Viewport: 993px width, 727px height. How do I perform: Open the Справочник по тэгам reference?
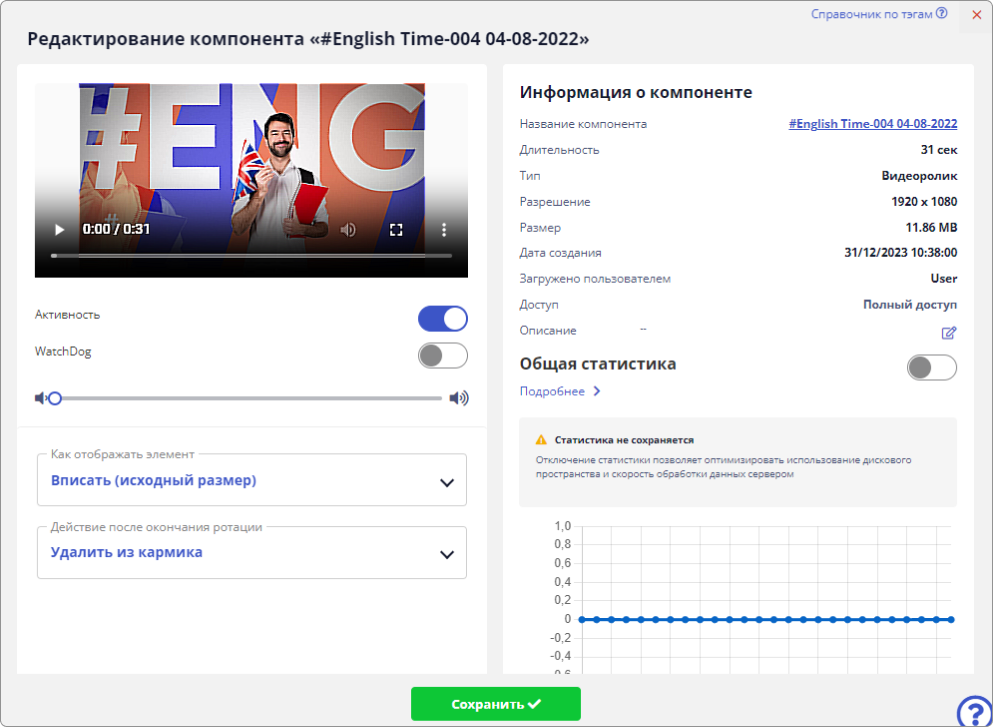coord(872,14)
